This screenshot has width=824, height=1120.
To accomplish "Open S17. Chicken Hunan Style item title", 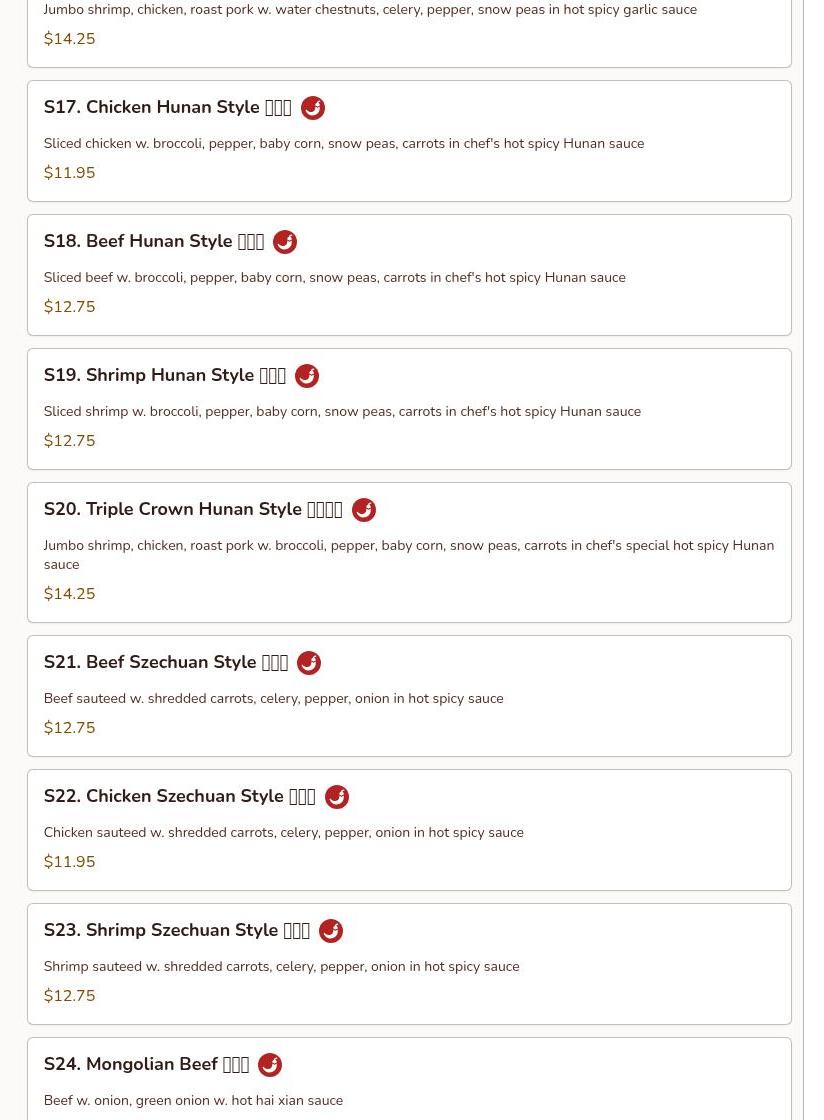I will click(167, 107).
